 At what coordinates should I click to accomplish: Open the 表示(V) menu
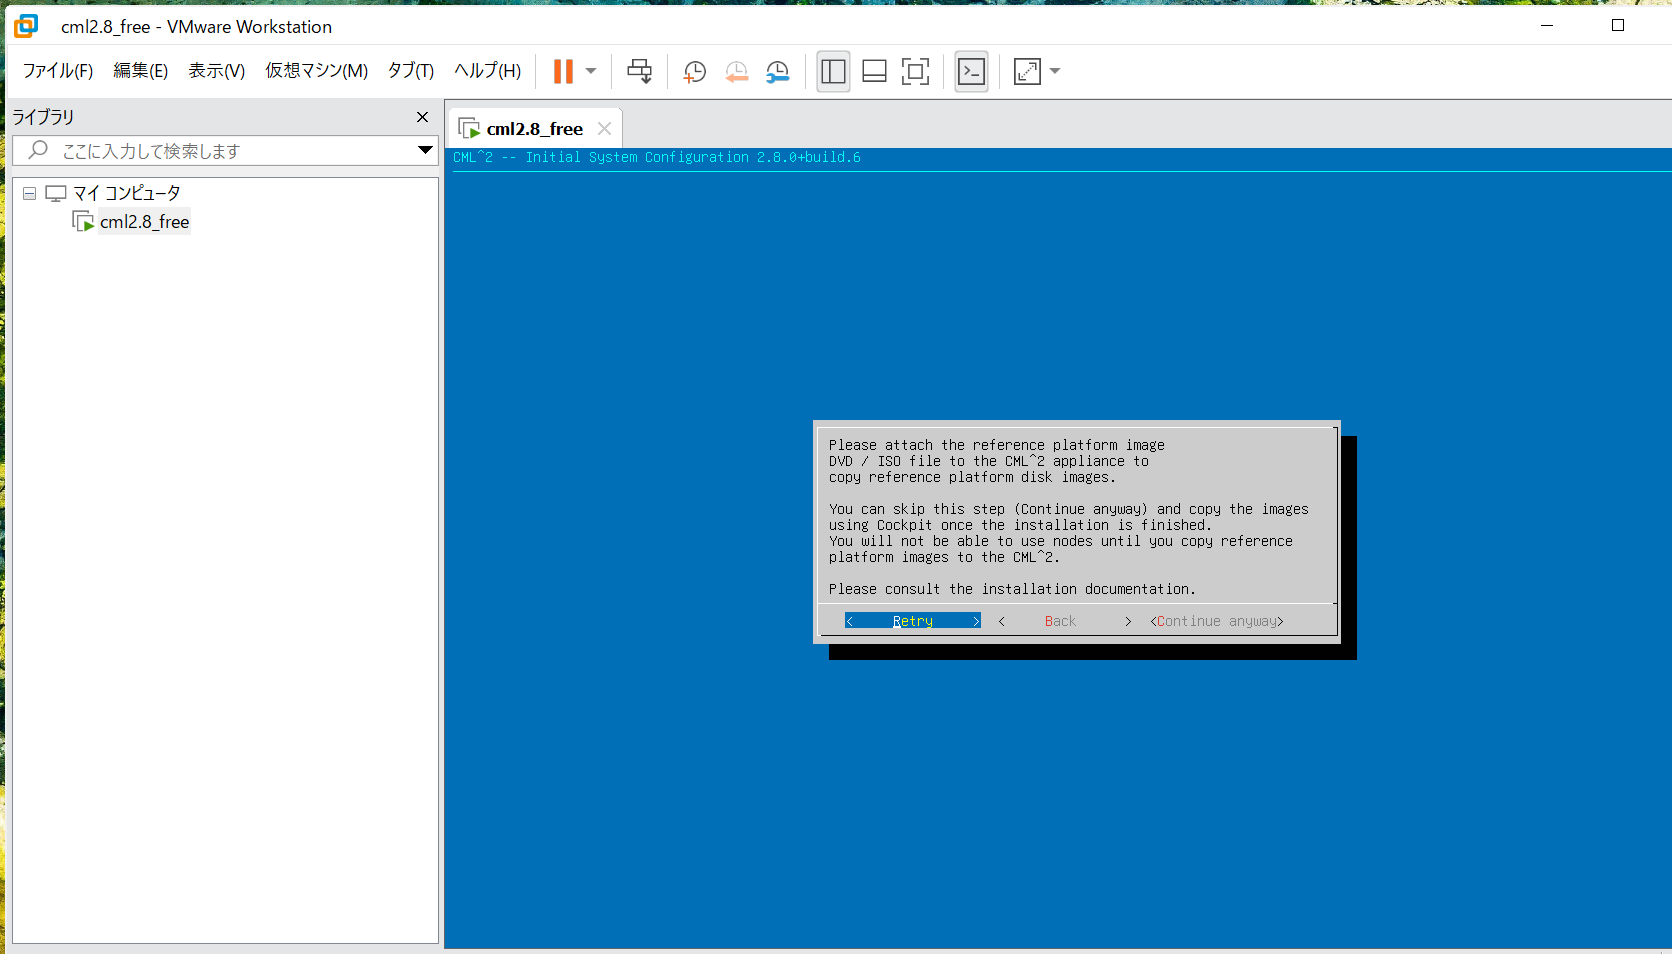[217, 71]
